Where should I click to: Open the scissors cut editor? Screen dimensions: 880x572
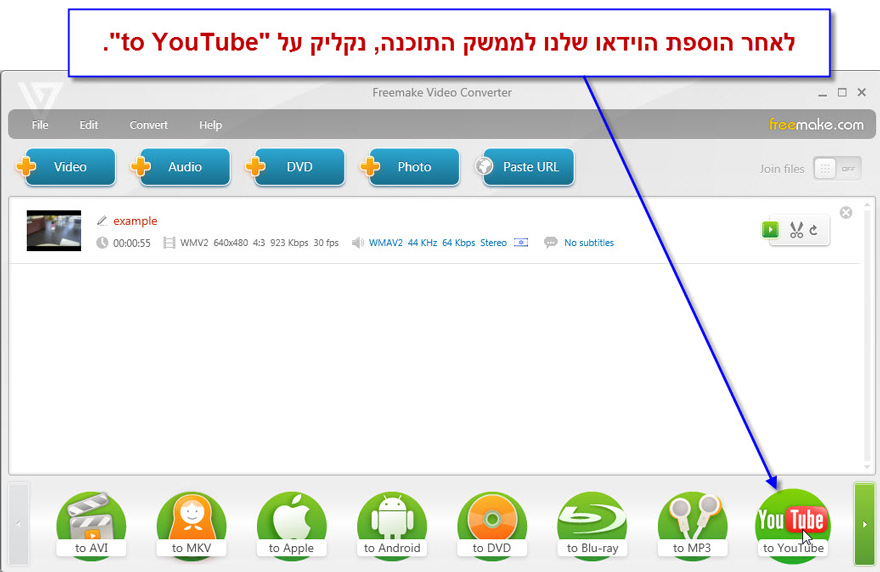(796, 230)
